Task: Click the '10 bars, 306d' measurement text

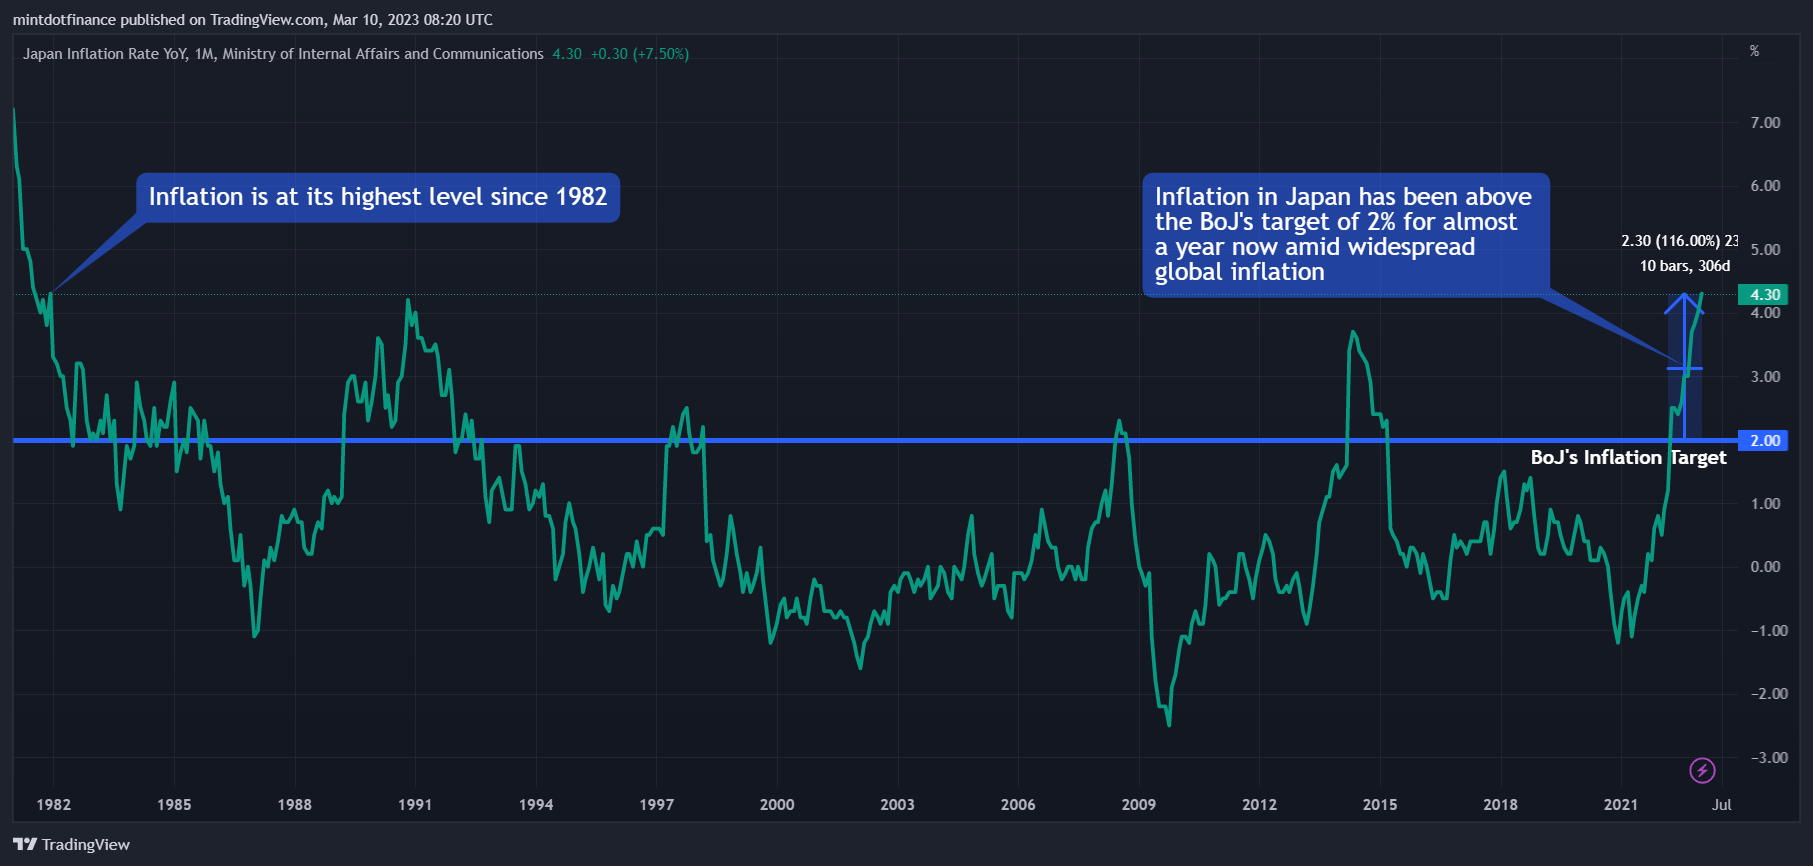Action: pyautogui.click(x=1685, y=266)
